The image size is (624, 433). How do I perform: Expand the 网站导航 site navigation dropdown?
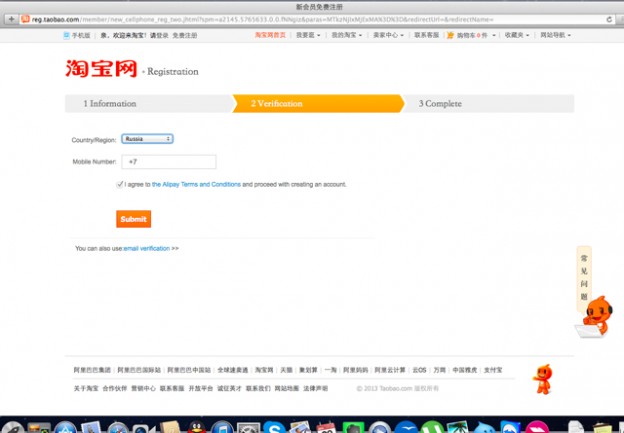[555, 35]
